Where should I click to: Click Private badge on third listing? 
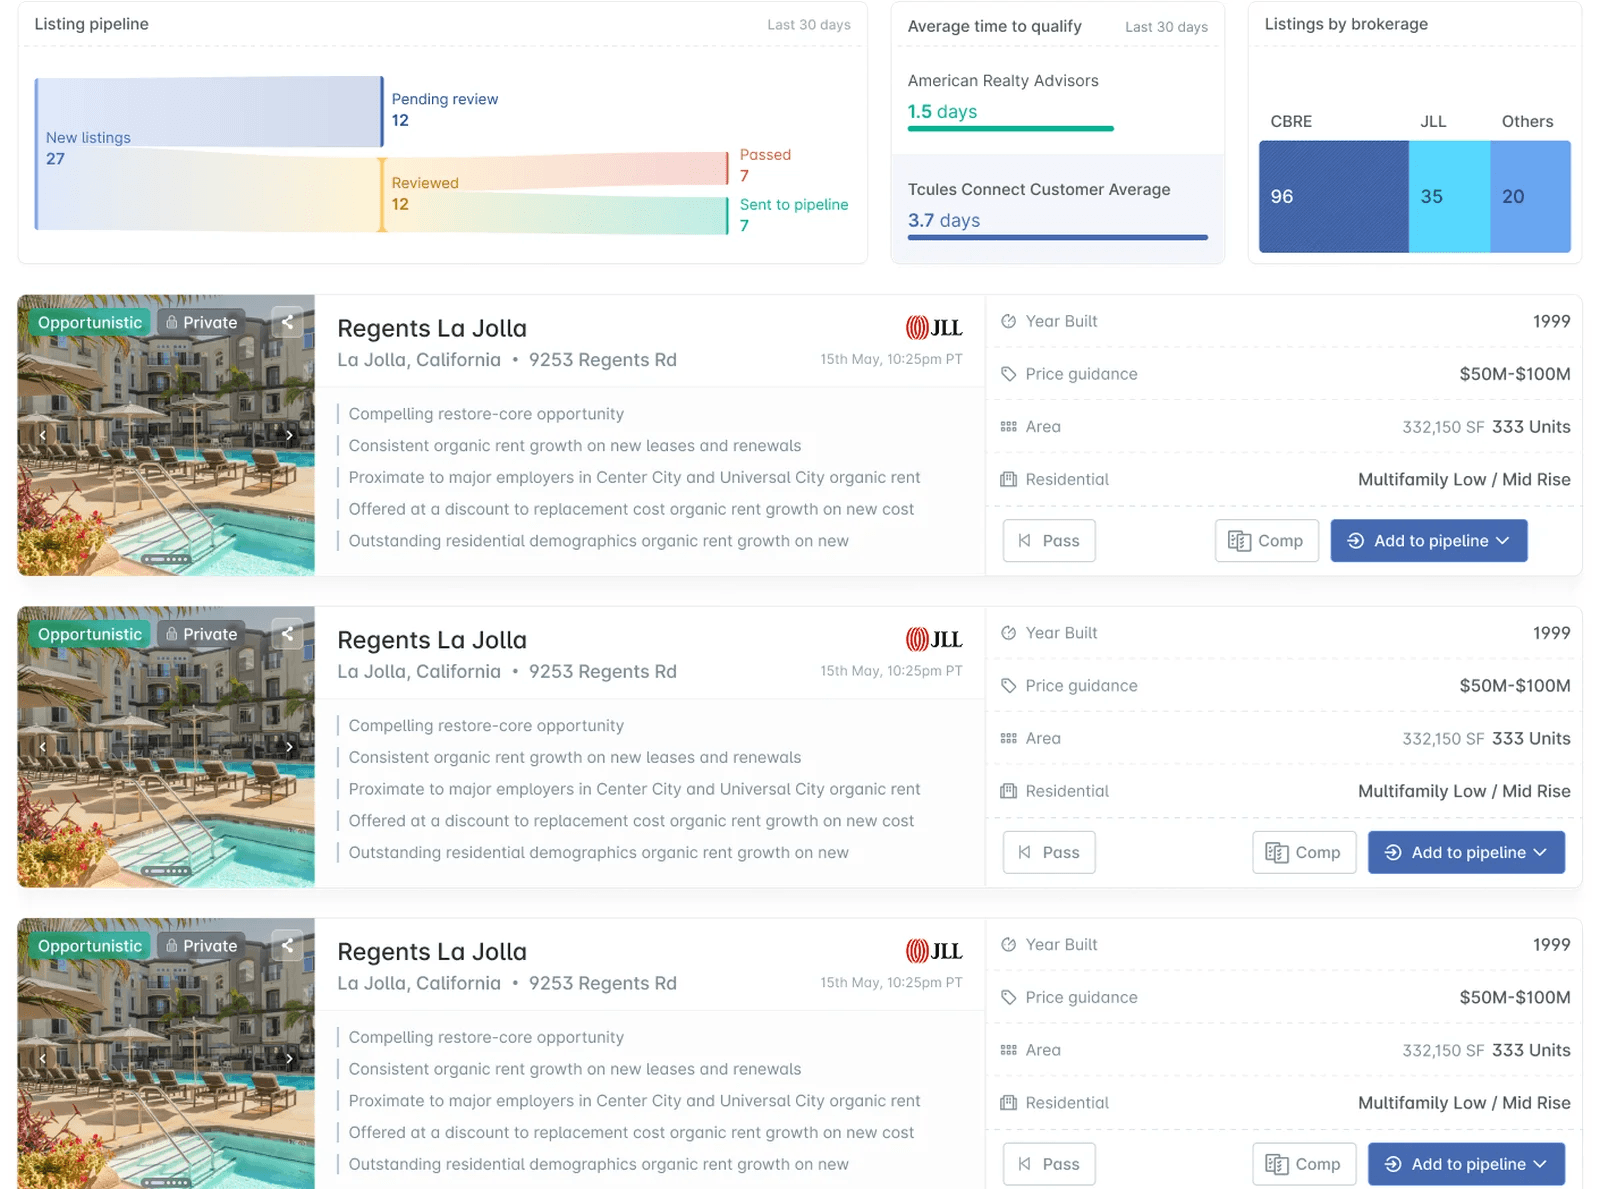pyautogui.click(x=202, y=946)
